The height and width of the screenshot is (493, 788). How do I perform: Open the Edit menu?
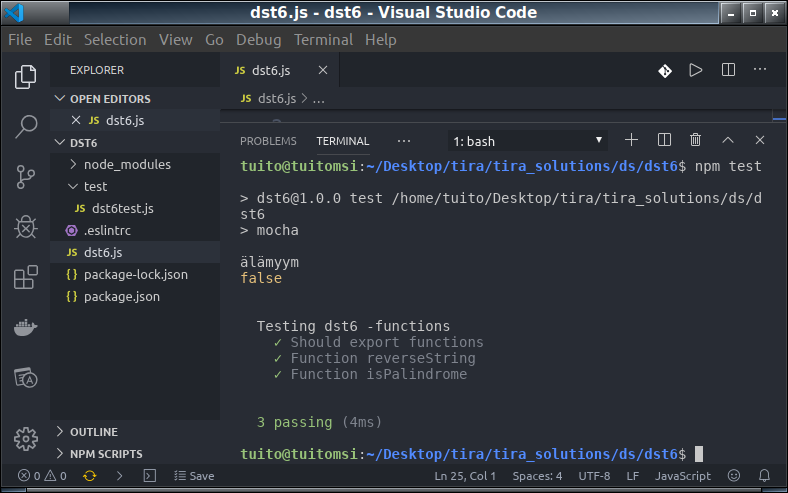[58, 40]
